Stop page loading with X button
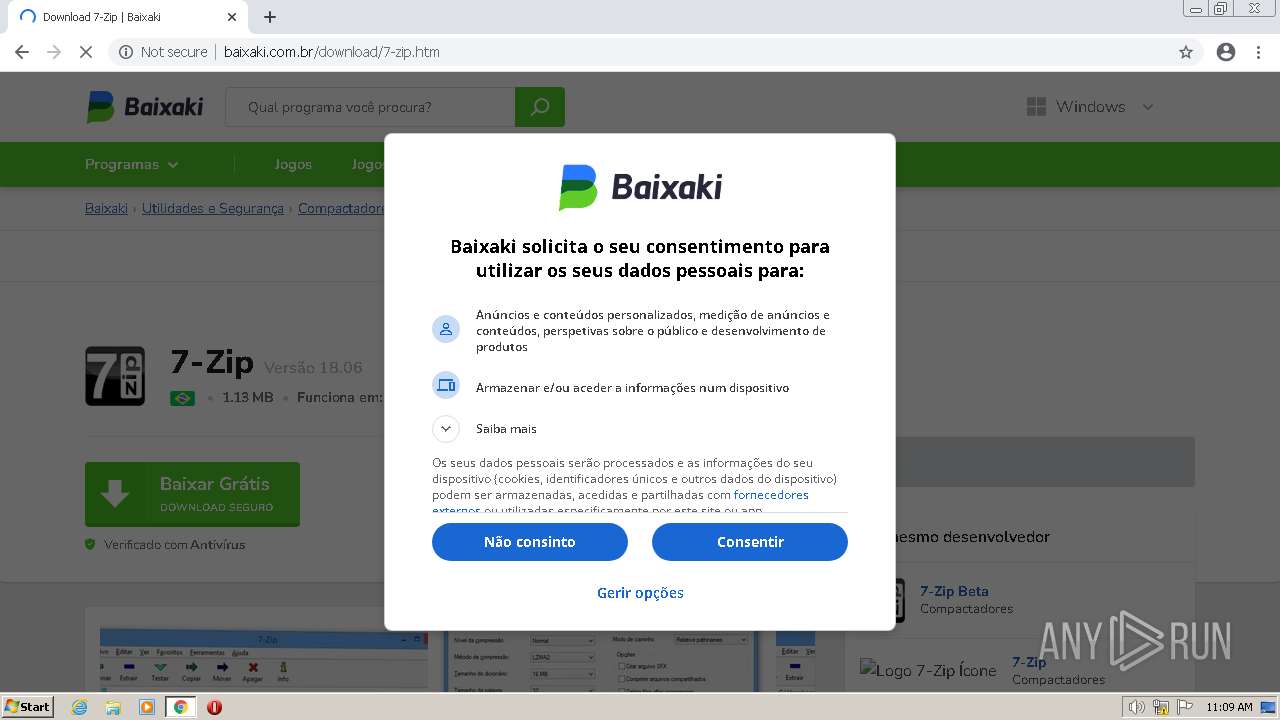Screen dimensions: 1280x720 click(86, 52)
